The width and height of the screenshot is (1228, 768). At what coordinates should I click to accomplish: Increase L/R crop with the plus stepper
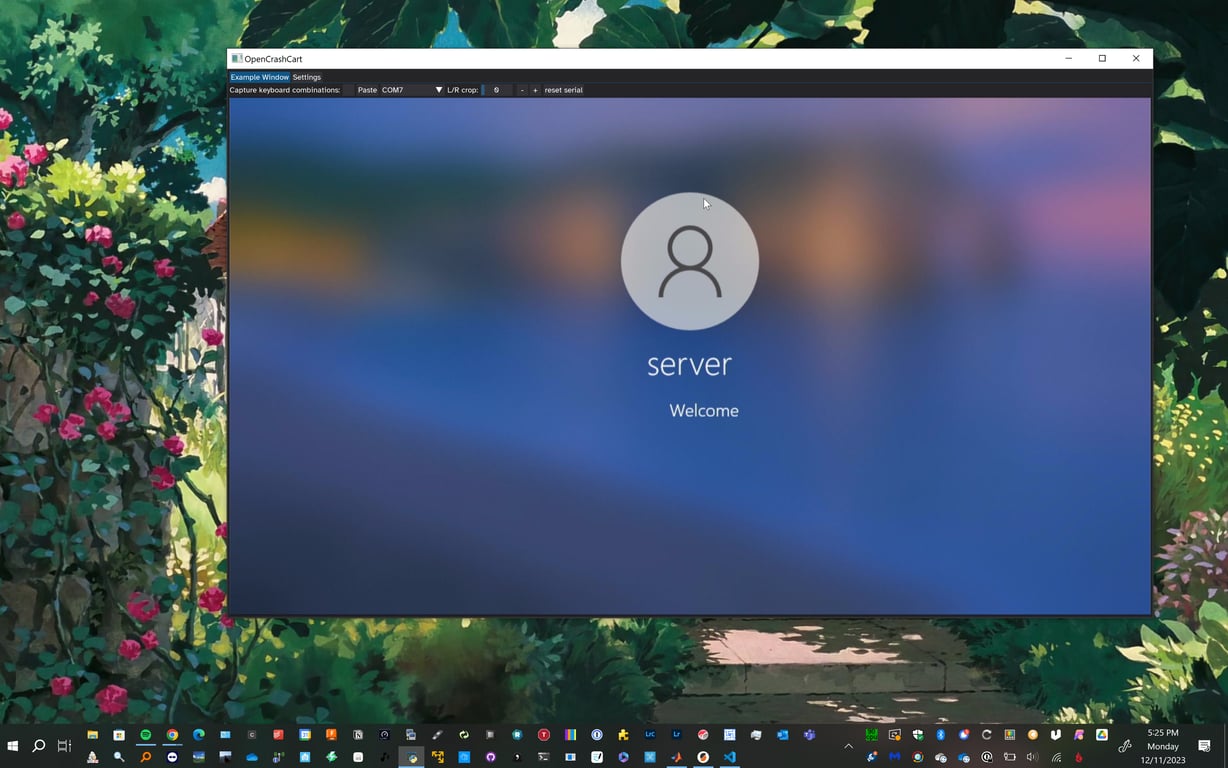click(535, 90)
